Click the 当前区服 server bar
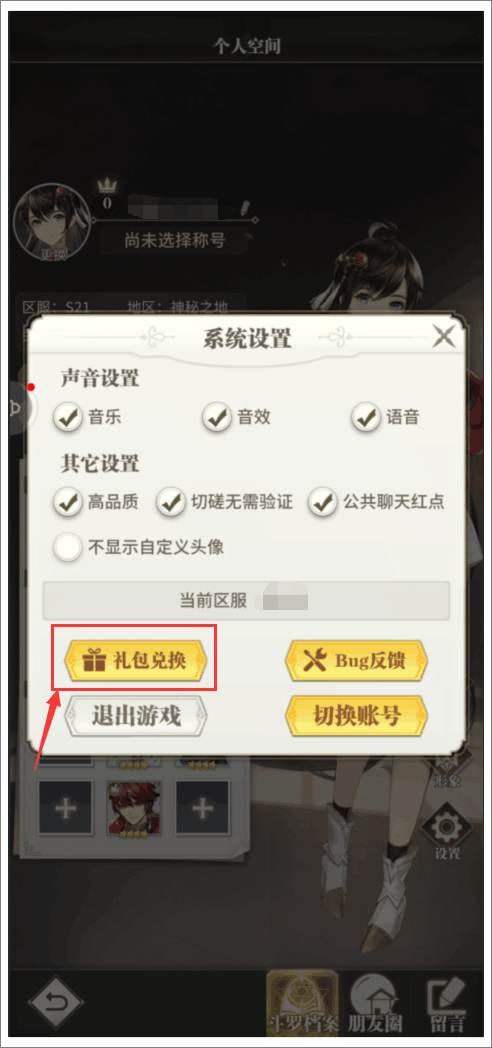Screen dimensions: 492x1048 [x=246, y=600]
